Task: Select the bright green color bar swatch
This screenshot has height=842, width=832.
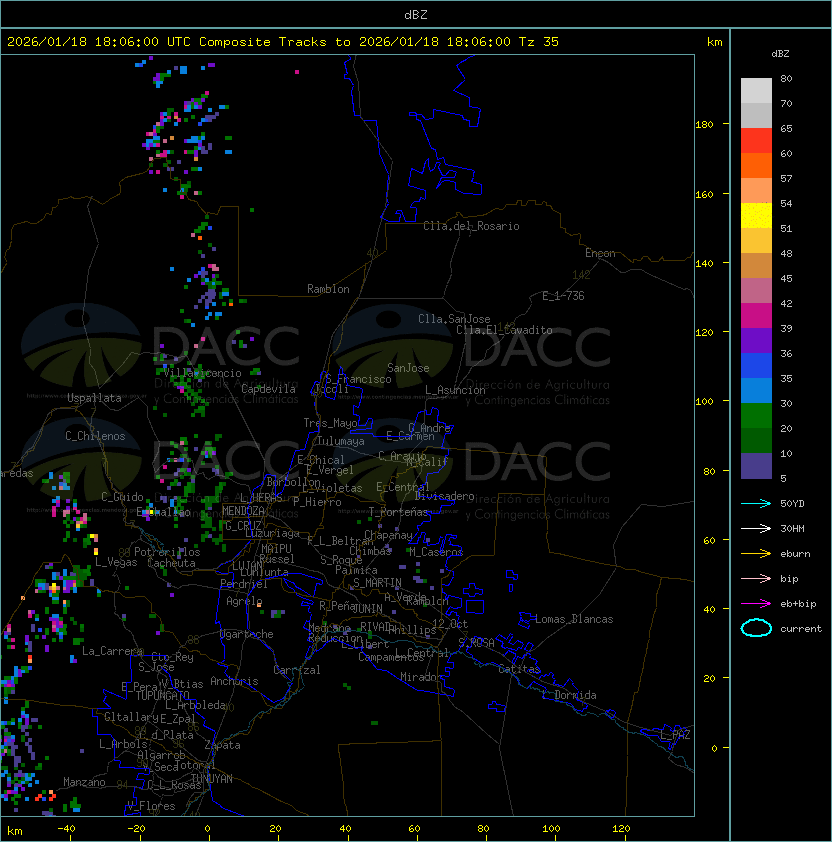Action: click(x=756, y=416)
